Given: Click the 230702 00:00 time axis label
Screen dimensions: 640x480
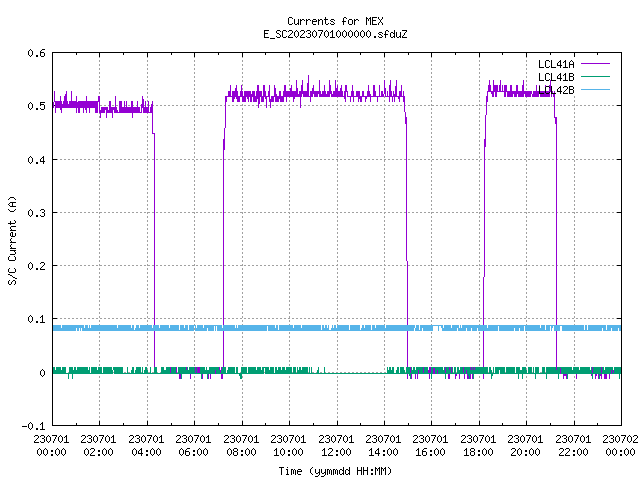Looking at the screenshot, I should (620, 445).
